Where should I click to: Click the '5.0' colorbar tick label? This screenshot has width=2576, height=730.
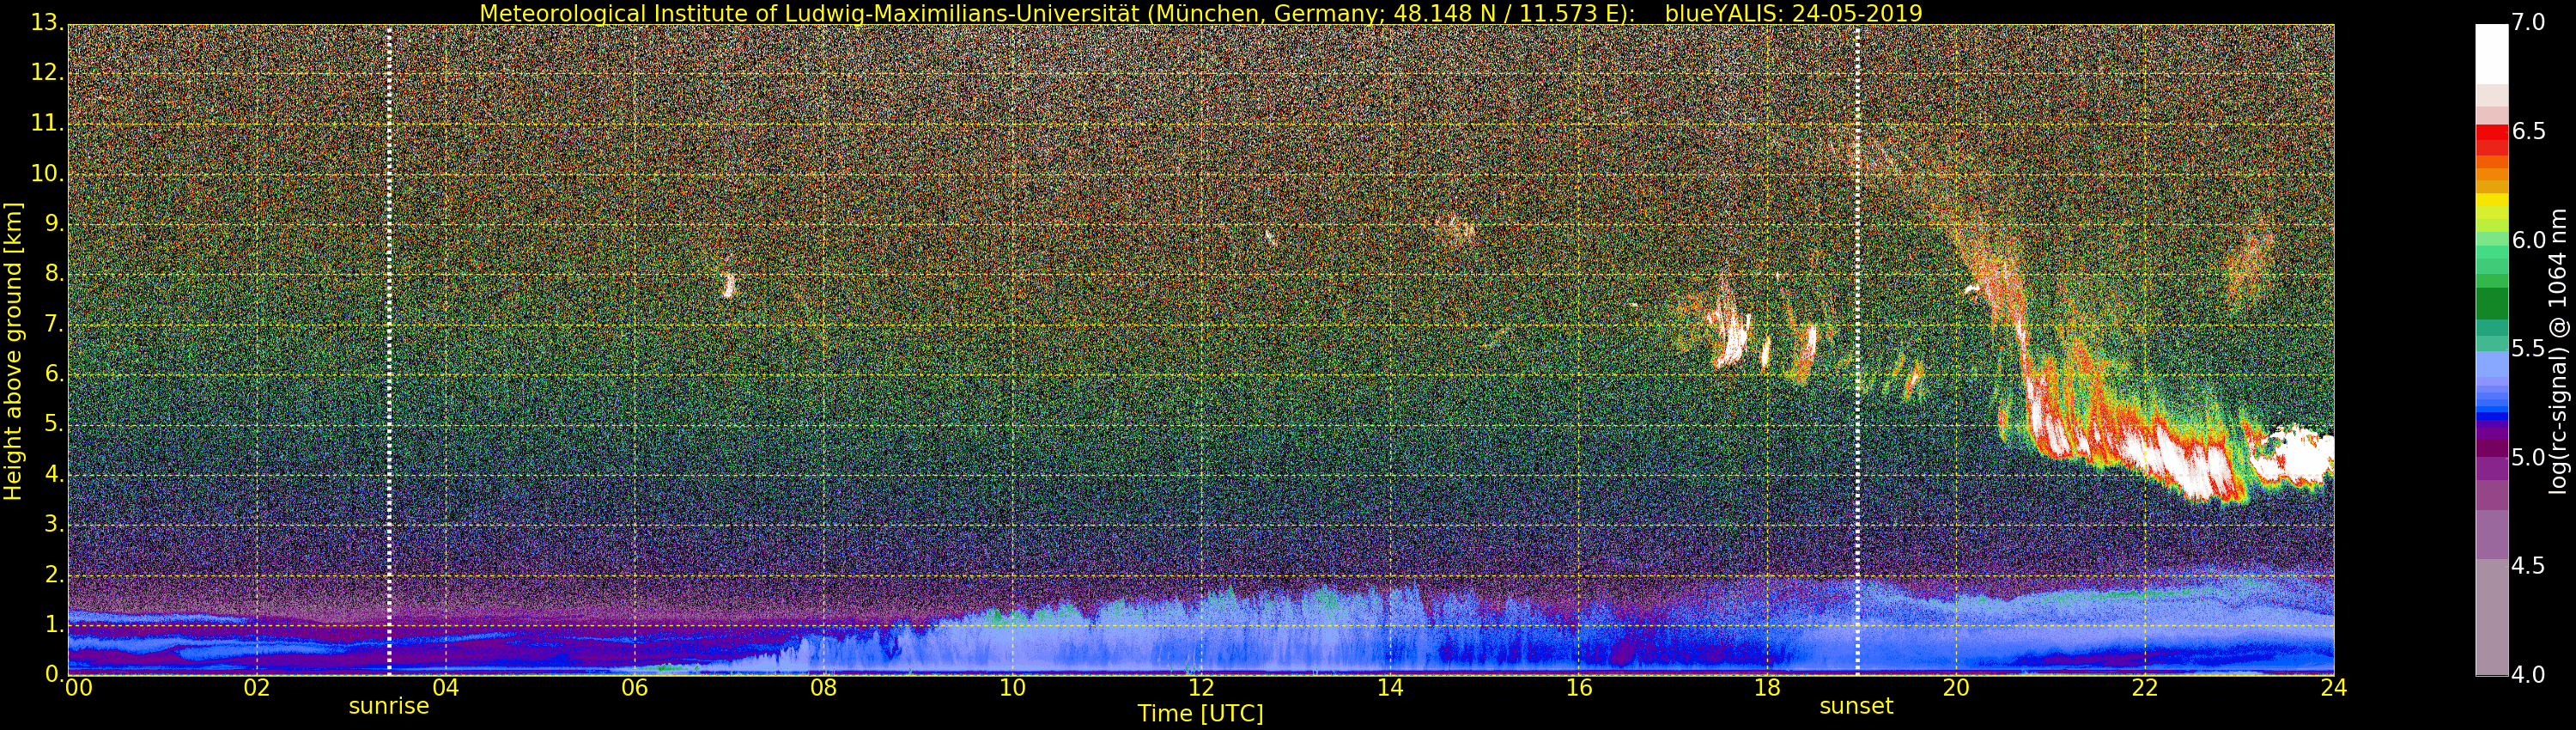(2529, 457)
